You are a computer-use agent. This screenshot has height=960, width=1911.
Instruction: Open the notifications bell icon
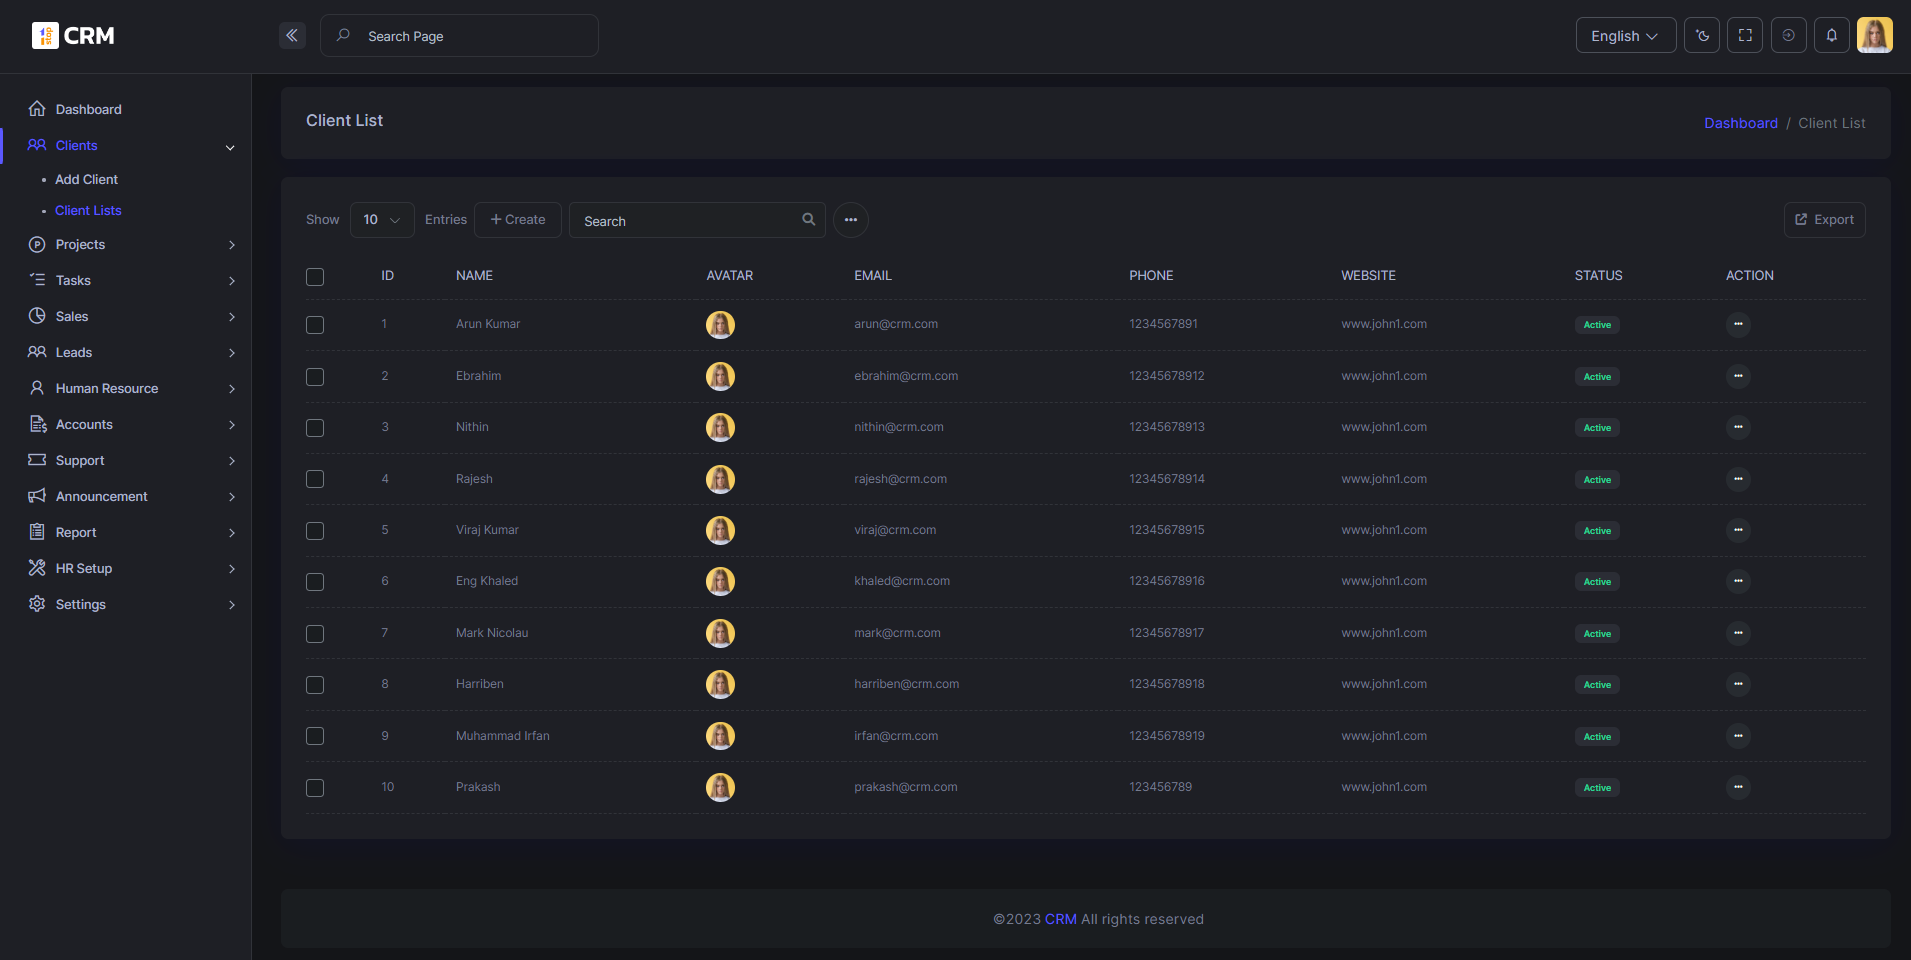point(1832,36)
